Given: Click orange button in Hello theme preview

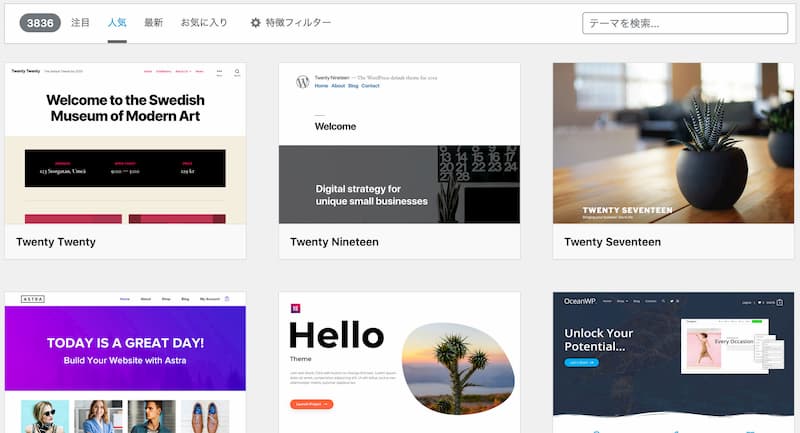Looking at the screenshot, I should point(312,404).
